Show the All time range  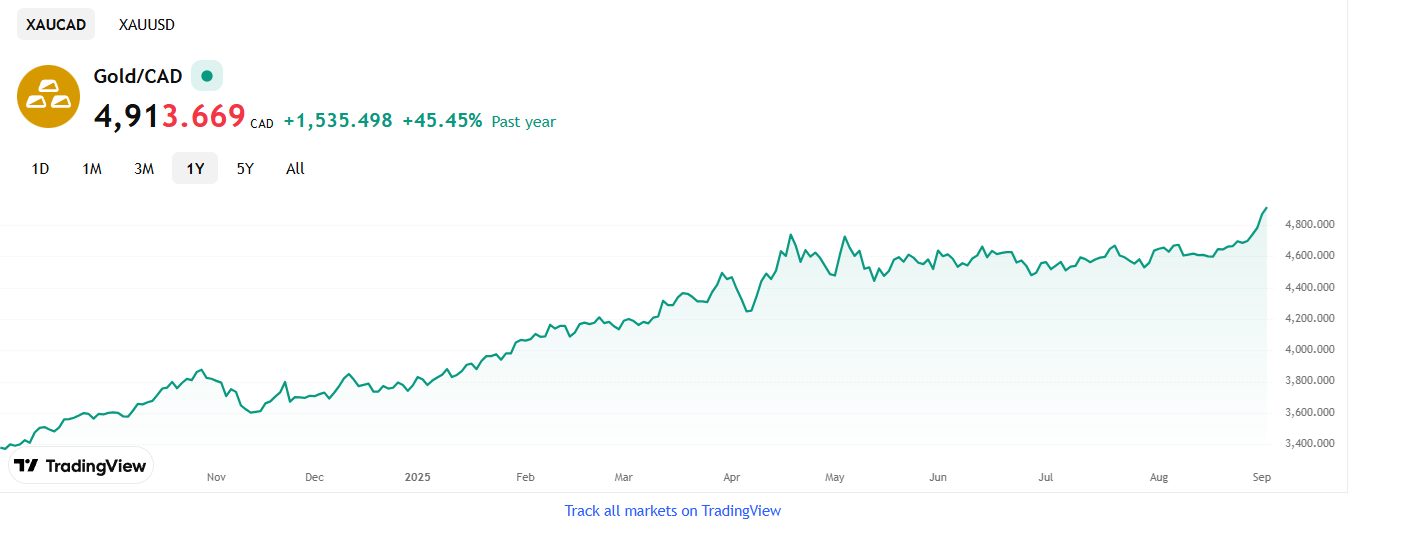295,169
